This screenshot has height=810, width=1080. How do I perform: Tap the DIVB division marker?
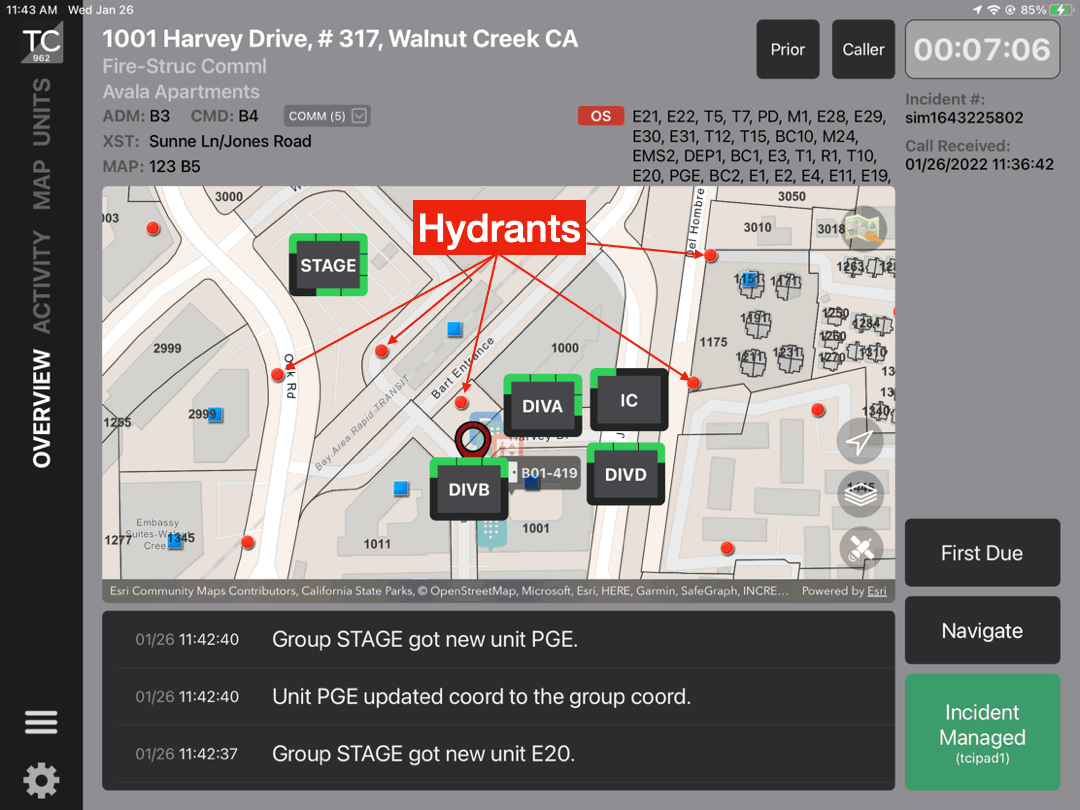pyautogui.click(x=469, y=490)
